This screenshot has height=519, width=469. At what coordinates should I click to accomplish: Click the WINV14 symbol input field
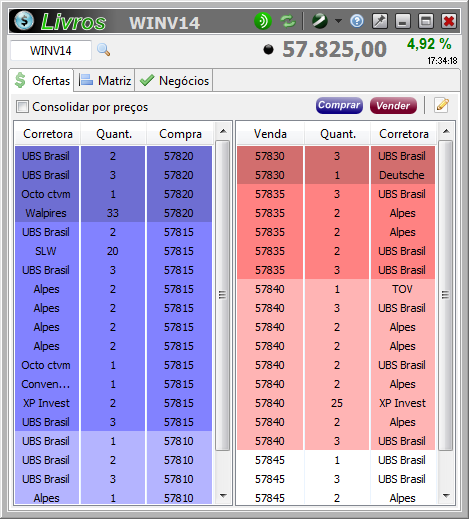coord(51,50)
